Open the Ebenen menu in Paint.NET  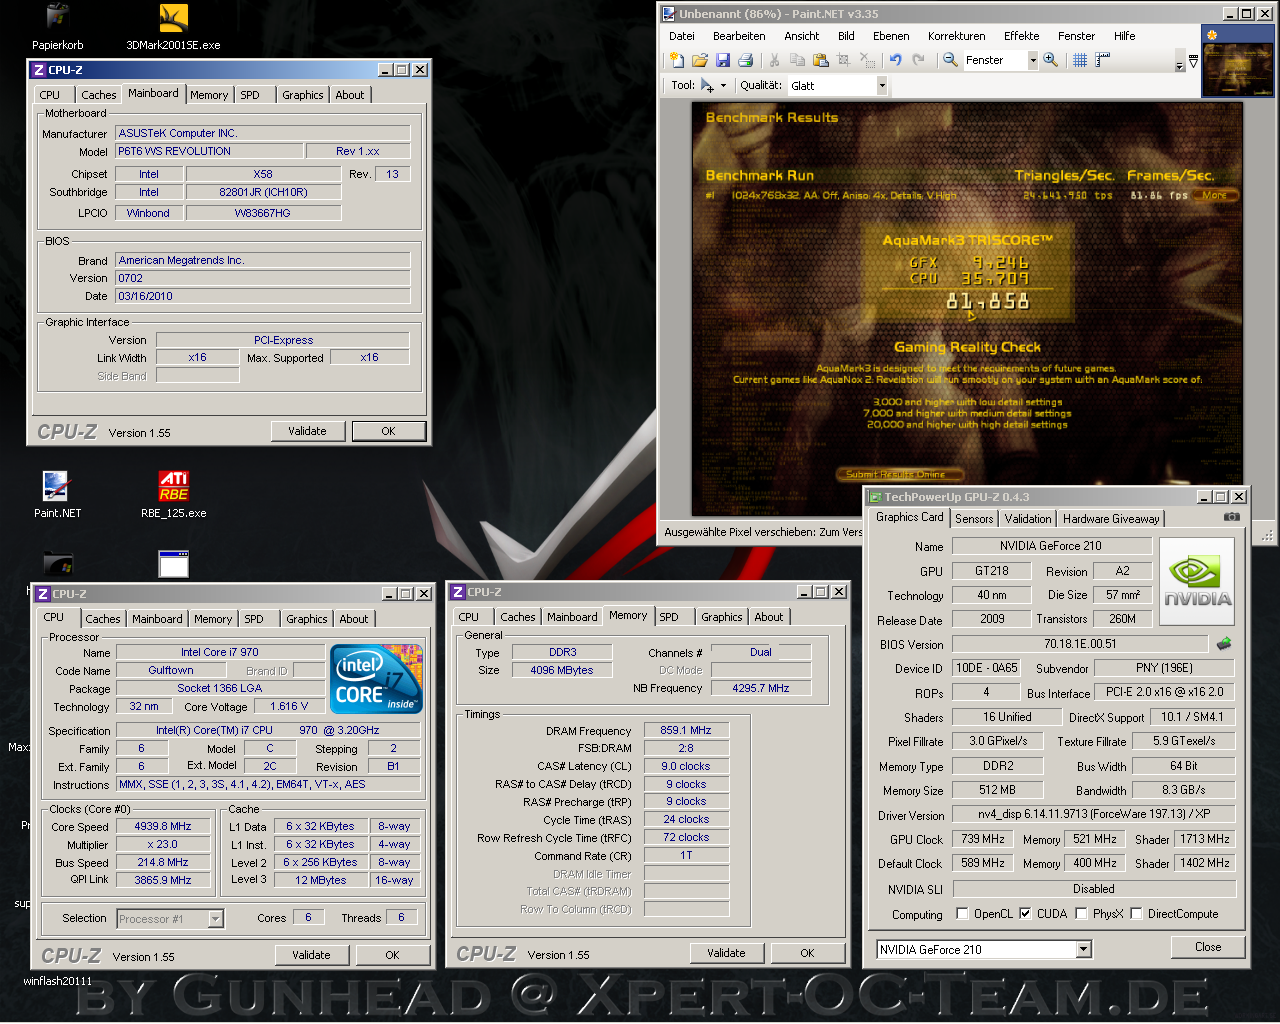pyautogui.click(x=891, y=36)
